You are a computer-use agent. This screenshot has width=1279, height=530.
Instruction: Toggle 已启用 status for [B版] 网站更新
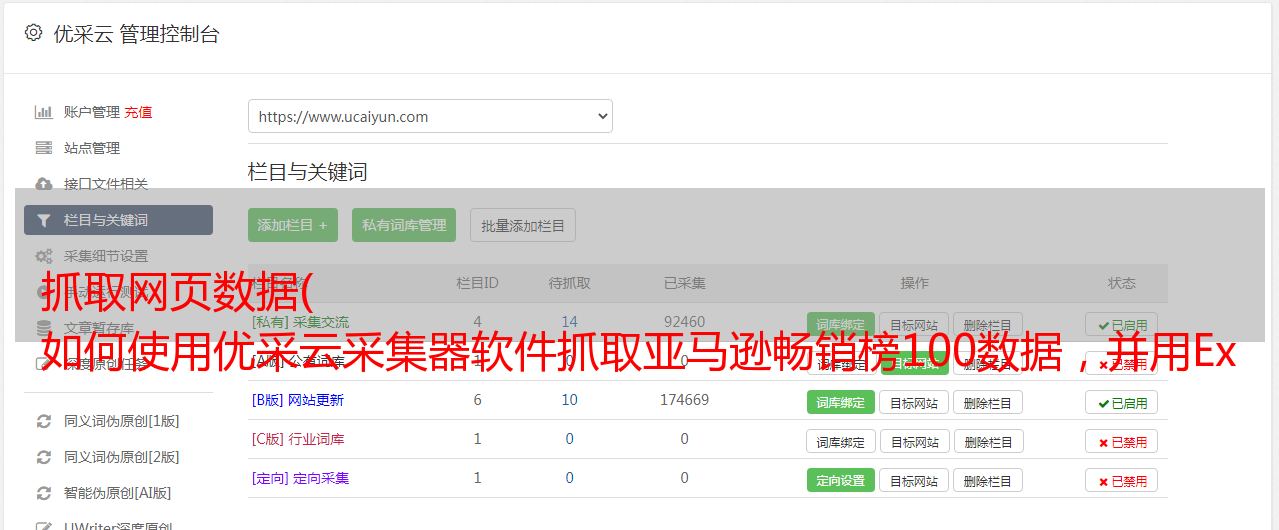[x=1122, y=402]
